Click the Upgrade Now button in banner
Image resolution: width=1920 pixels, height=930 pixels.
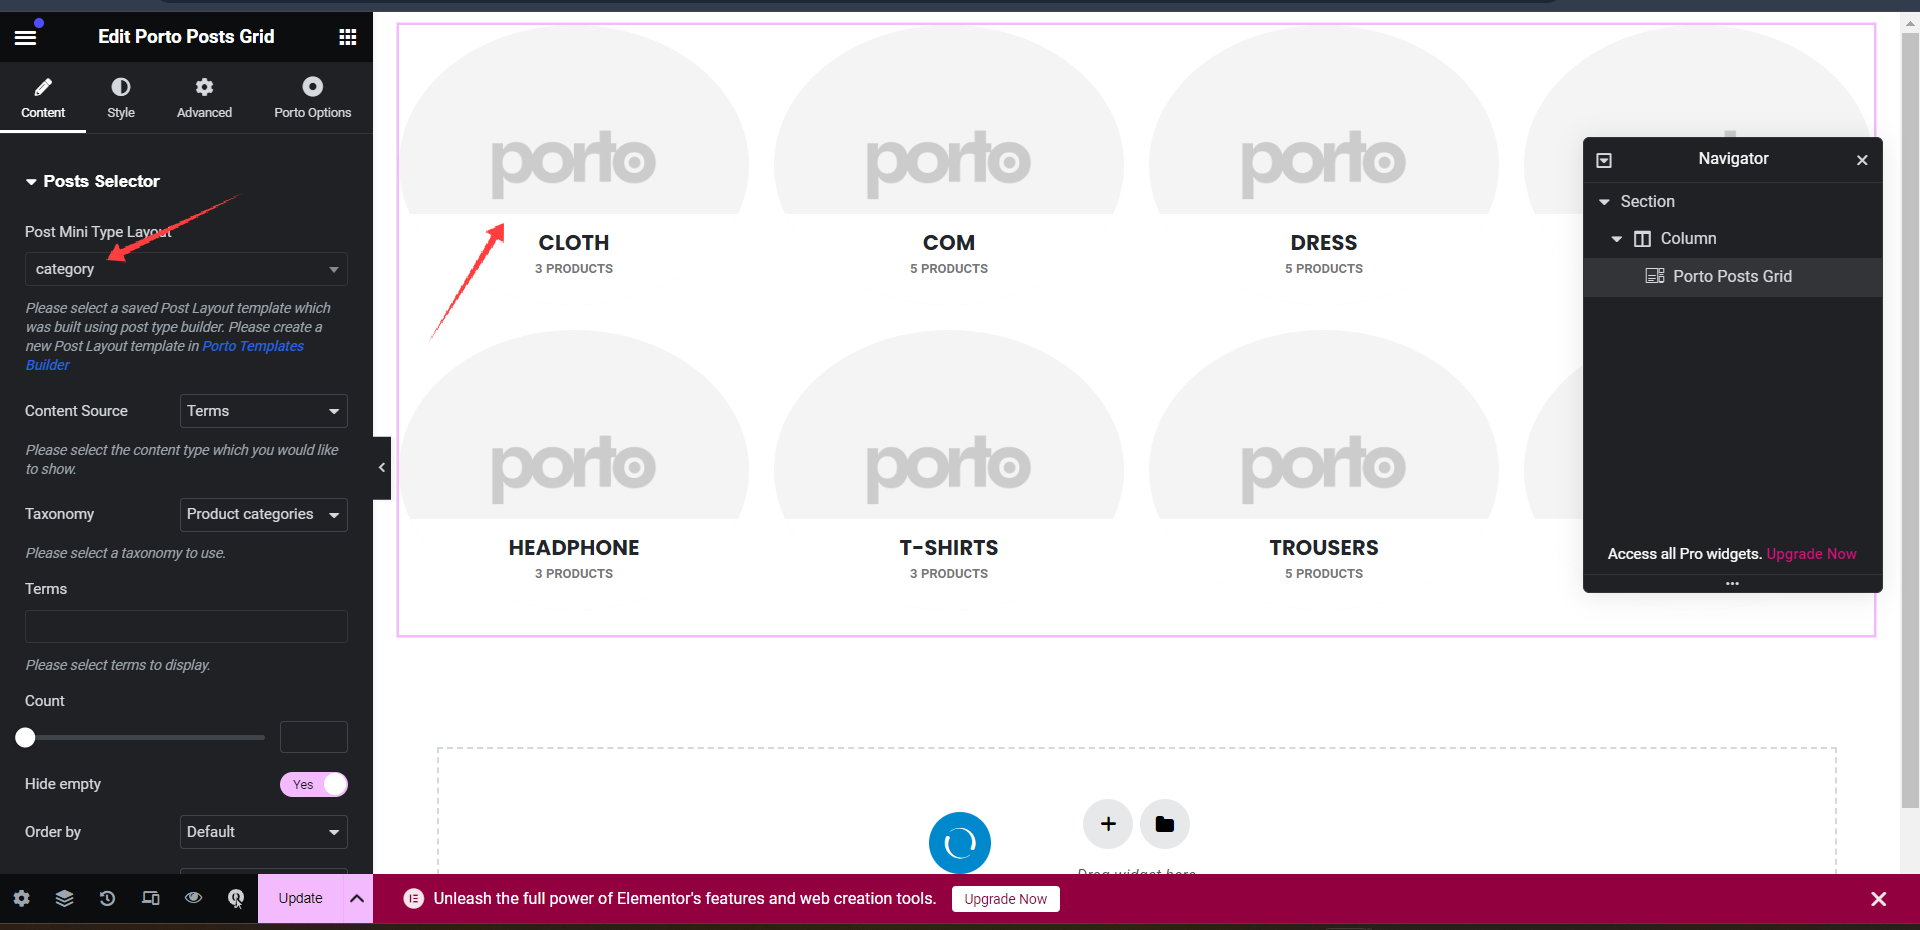tap(1005, 899)
